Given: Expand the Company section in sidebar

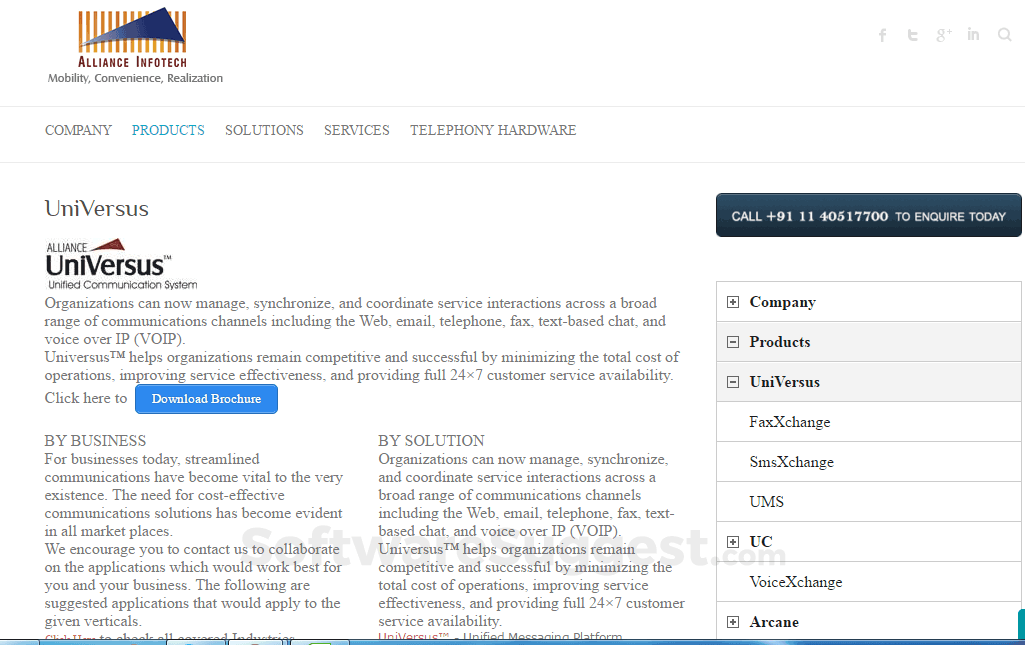Looking at the screenshot, I should 732,301.
